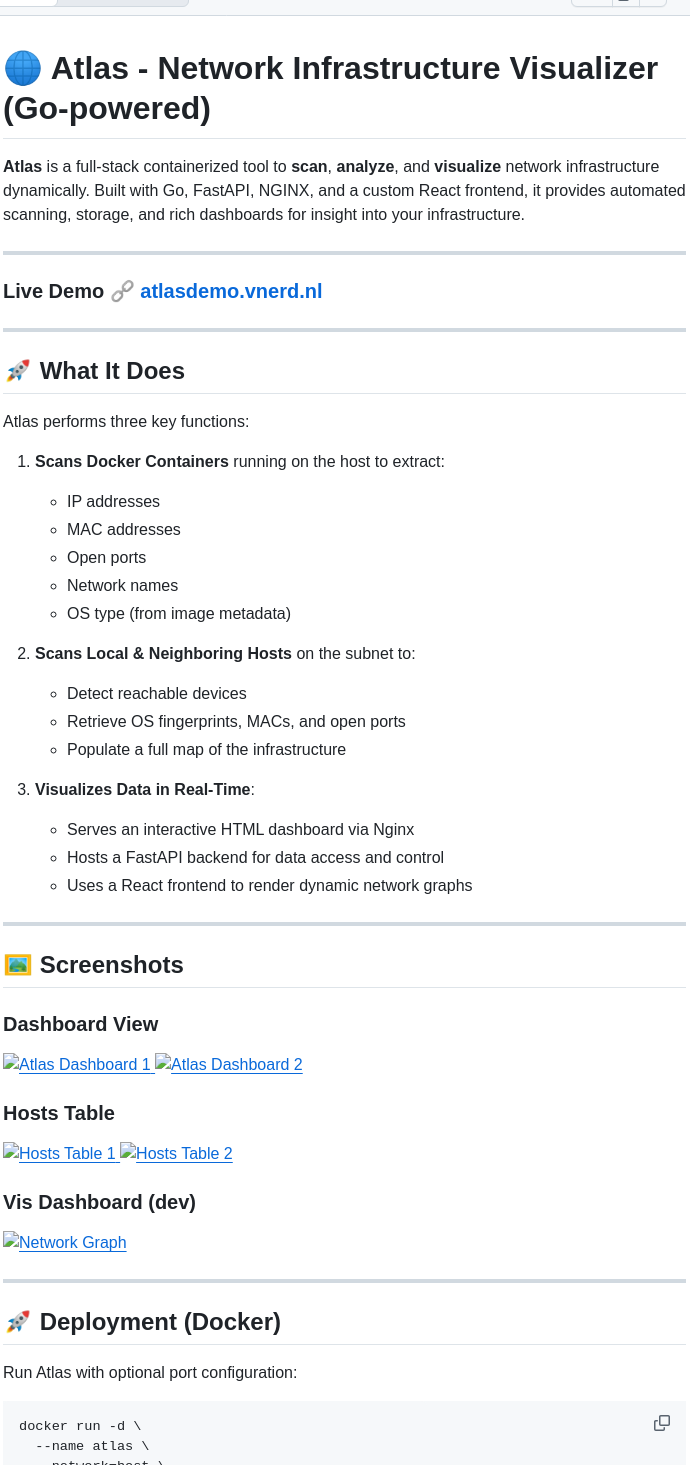Click the Vis Dashboard (dev) subheading
The height and width of the screenshot is (1465, 690).
pos(99,1202)
